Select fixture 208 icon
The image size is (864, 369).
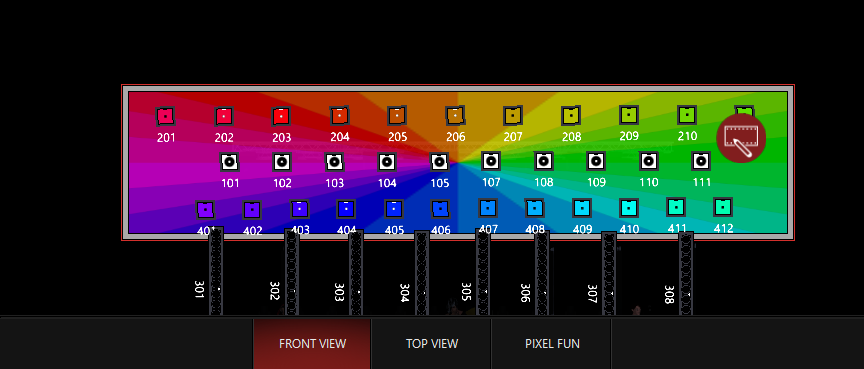click(x=571, y=116)
